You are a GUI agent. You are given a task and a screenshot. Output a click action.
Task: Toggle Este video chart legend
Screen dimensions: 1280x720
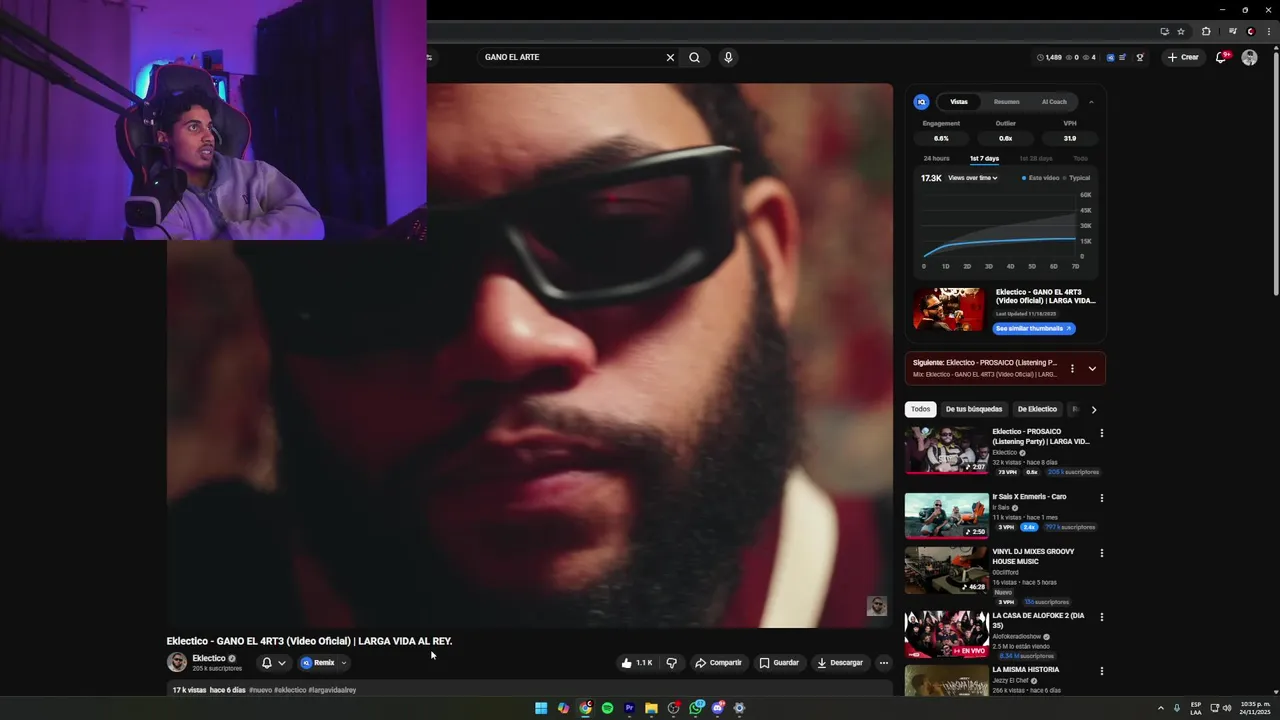pyautogui.click(x=1040, y=178)
